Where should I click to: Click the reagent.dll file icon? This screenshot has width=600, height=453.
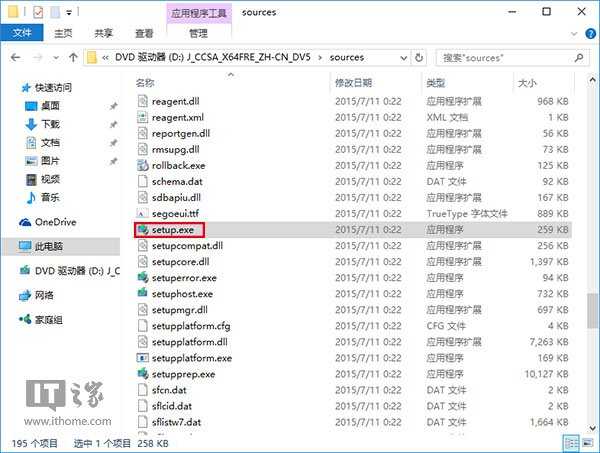143,101
